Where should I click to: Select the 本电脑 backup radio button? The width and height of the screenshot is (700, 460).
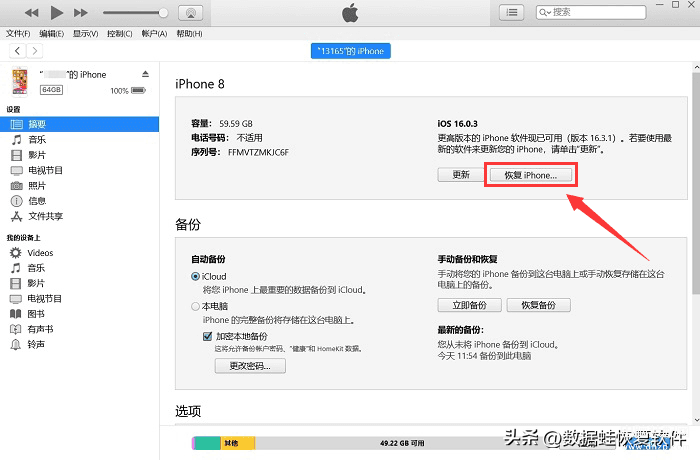(x=195, y=306)
